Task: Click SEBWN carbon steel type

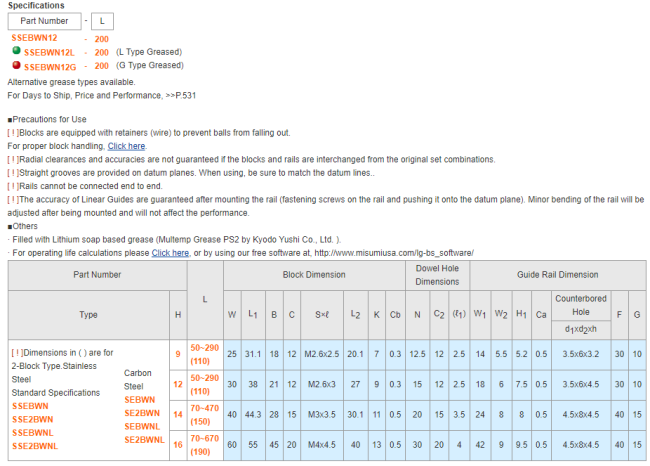Action: pyautogui.click(x=140, y=400)
